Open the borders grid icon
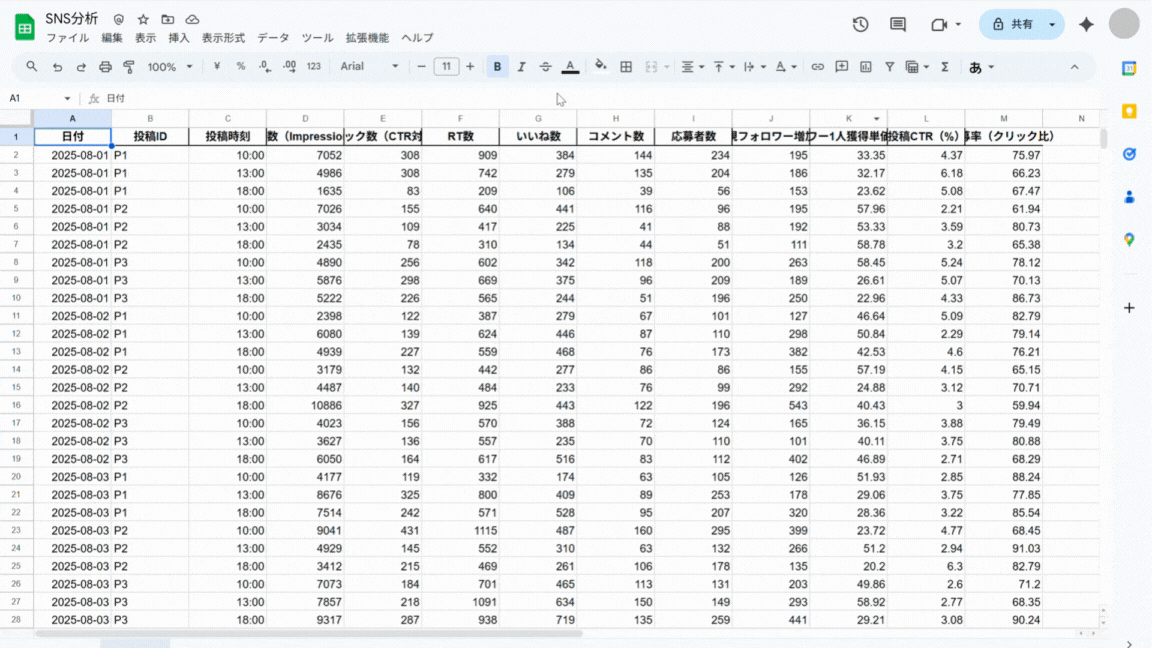The image size is (1152, 648). [626, 67]
